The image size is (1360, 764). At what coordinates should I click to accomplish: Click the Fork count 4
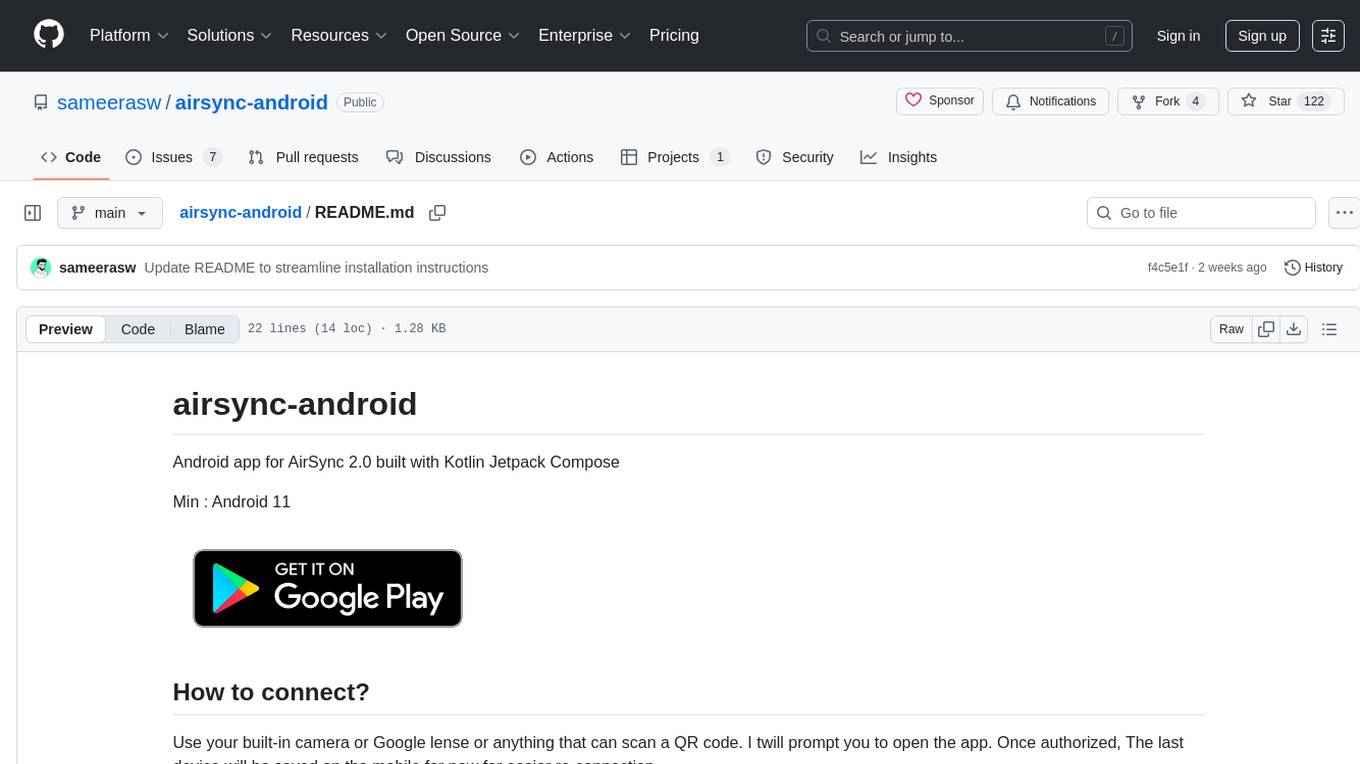click(x=1195, y=101)
